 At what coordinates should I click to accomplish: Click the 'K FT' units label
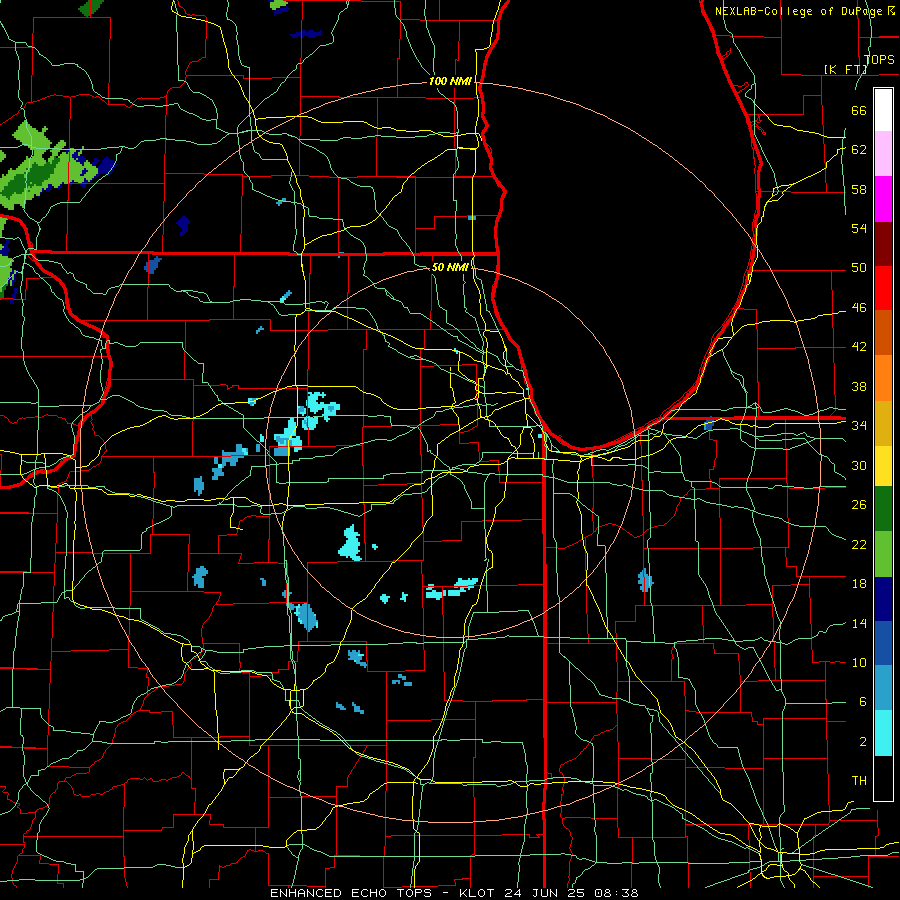(845, 69)
